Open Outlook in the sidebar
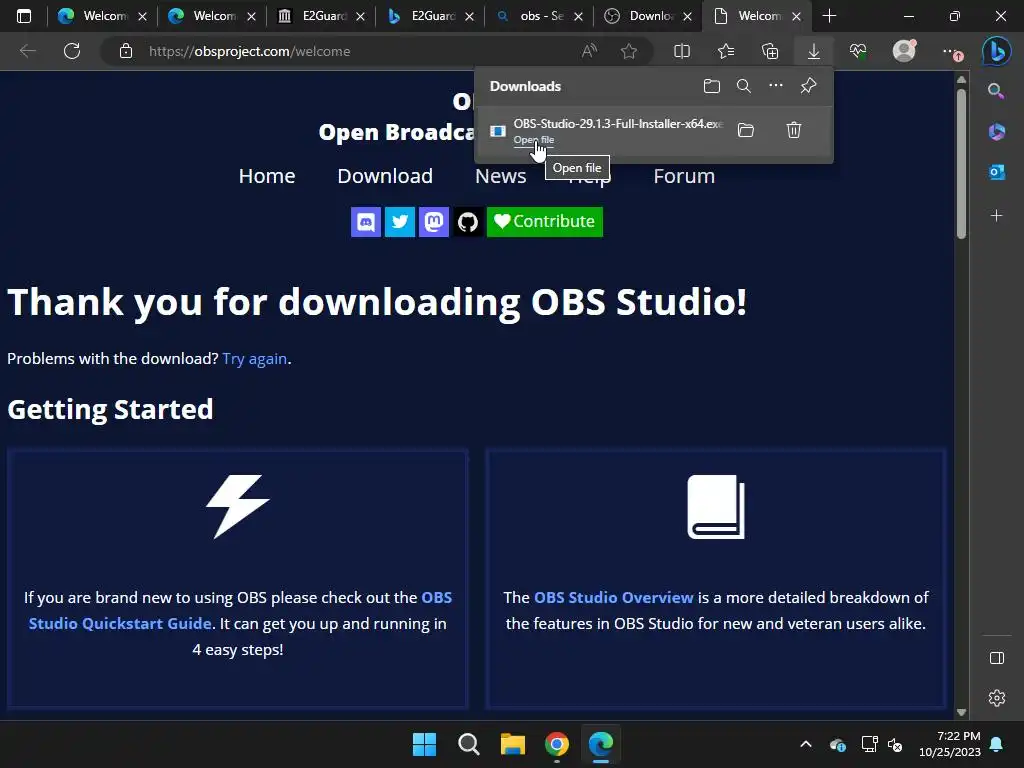1024x768 pixels. (997, 172)
